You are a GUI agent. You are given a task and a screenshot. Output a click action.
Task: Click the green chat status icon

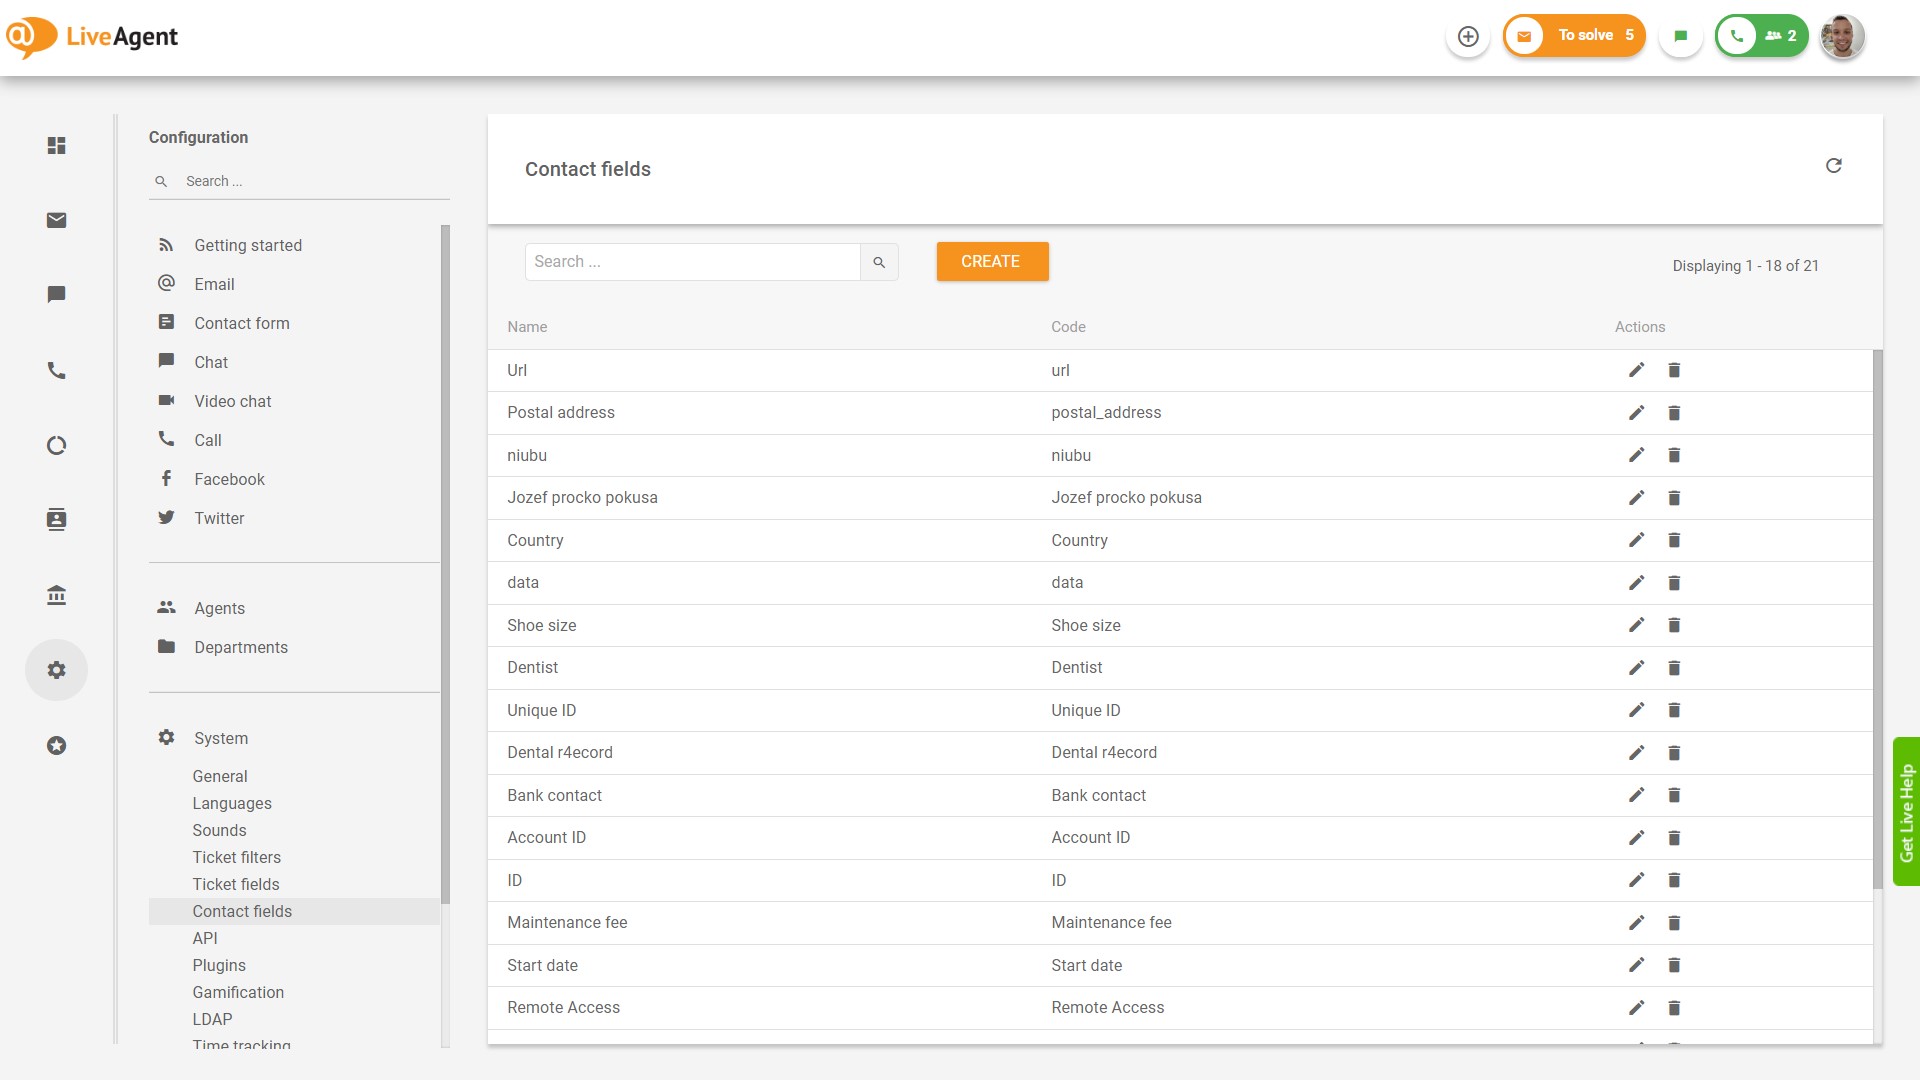[x=1681, y=37]
